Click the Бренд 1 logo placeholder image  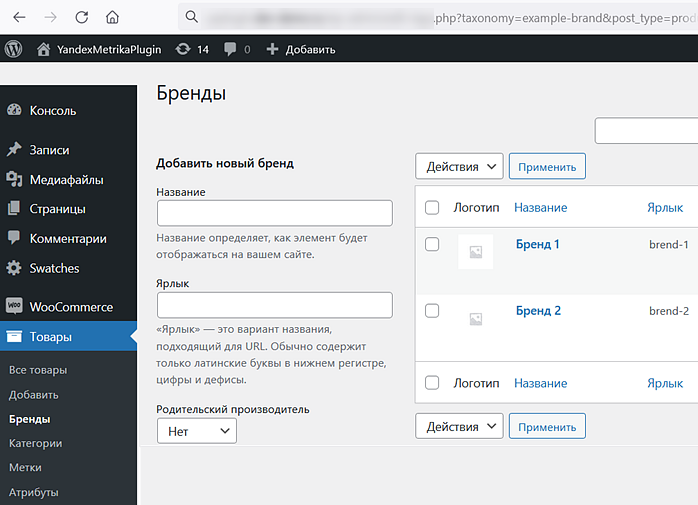click(x=475, y=252)
